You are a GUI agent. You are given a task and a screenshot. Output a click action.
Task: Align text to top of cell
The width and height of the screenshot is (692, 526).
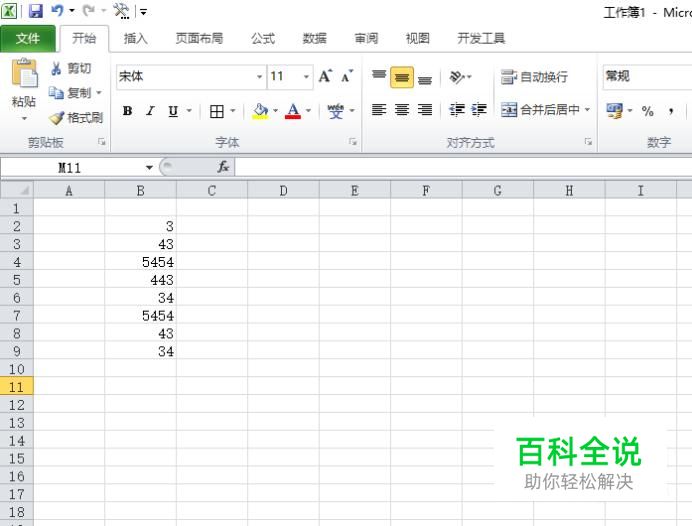point(379,77)
